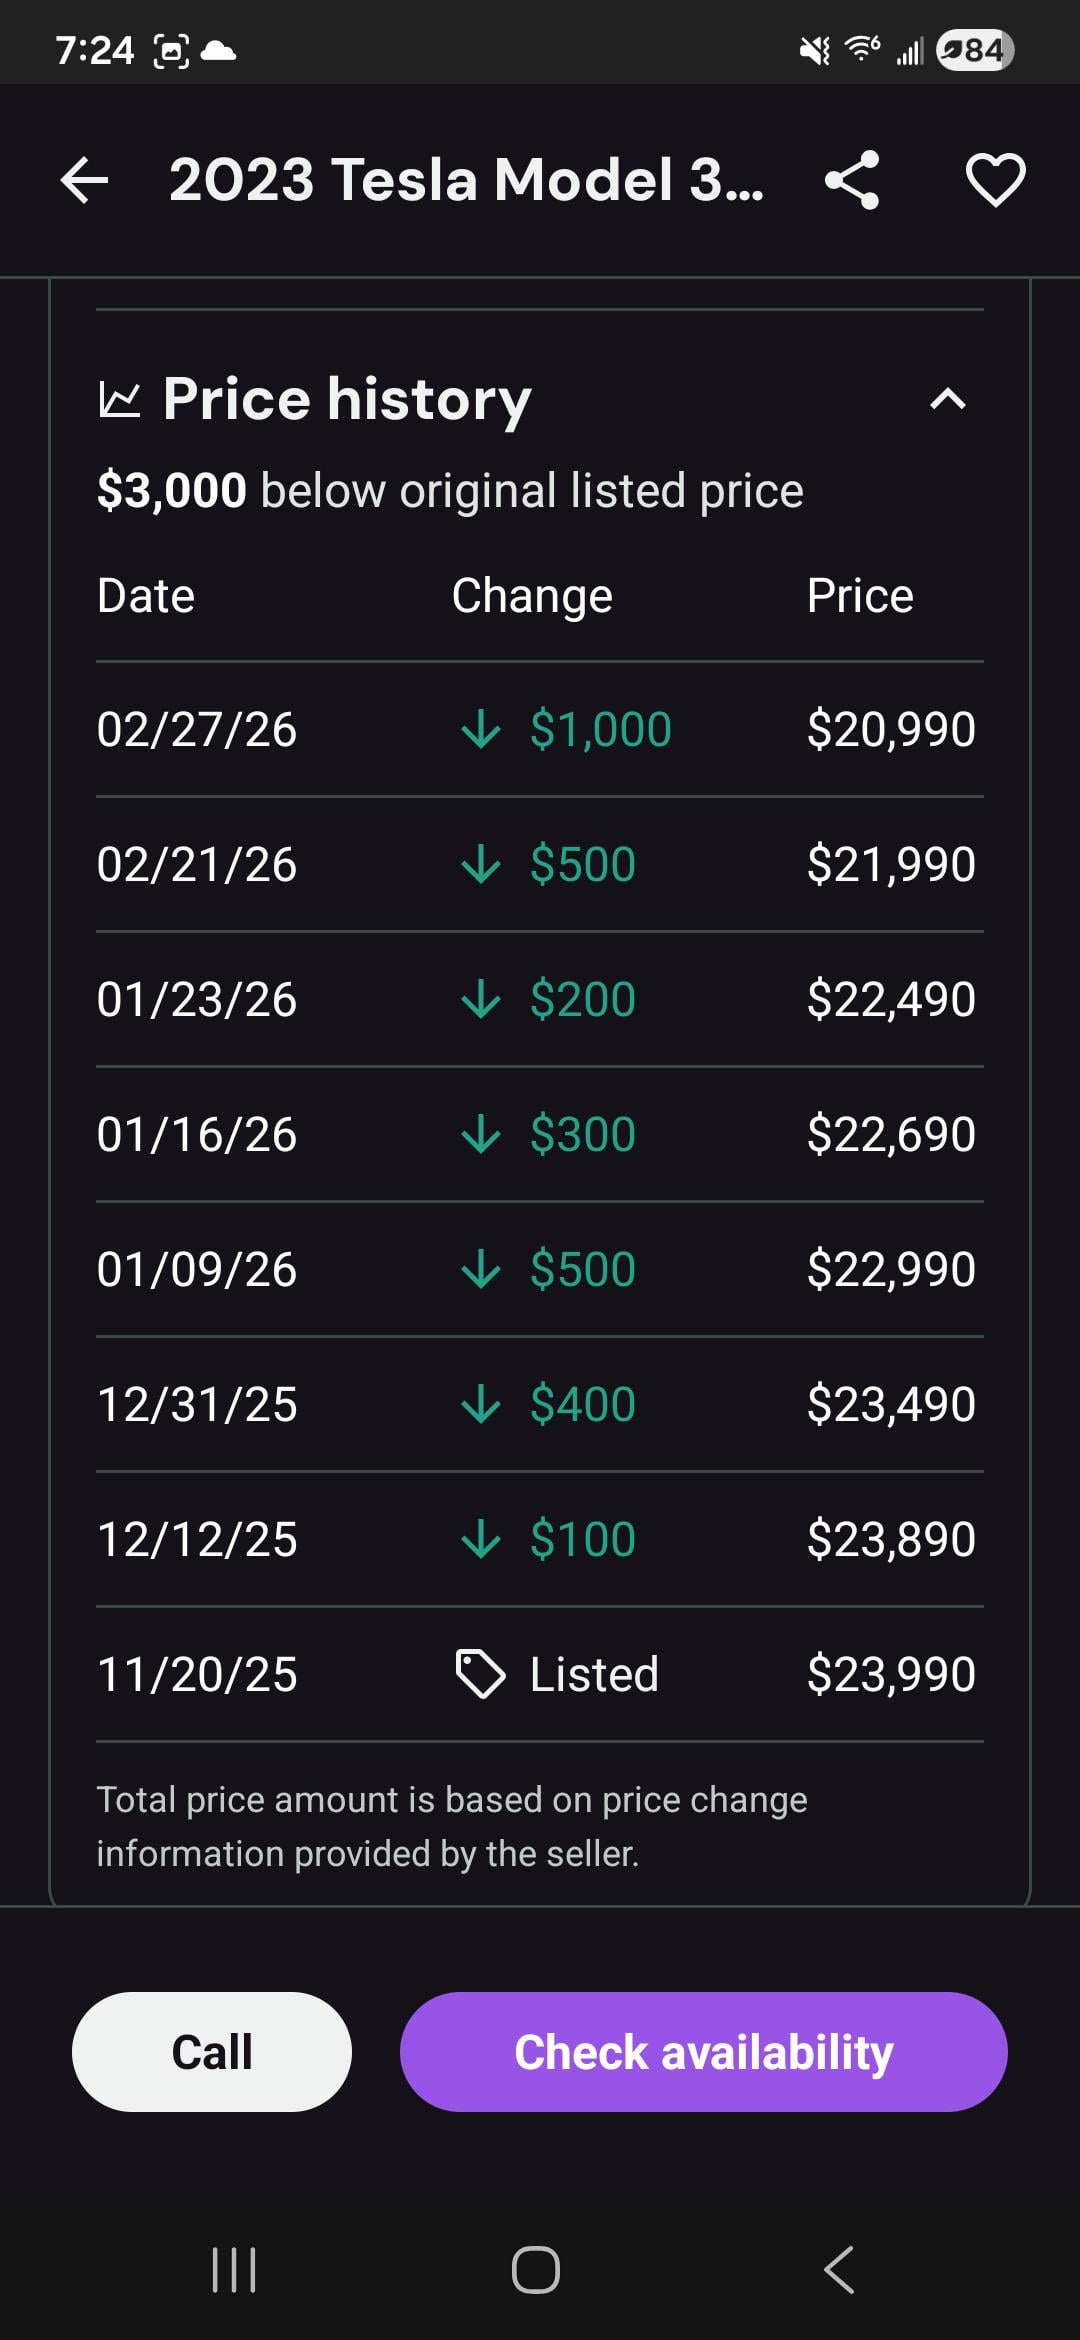The width and height of the screenshot is (1080, 2340).
Task: Tap the Listed price tag icon
Action: point(481,1674)
